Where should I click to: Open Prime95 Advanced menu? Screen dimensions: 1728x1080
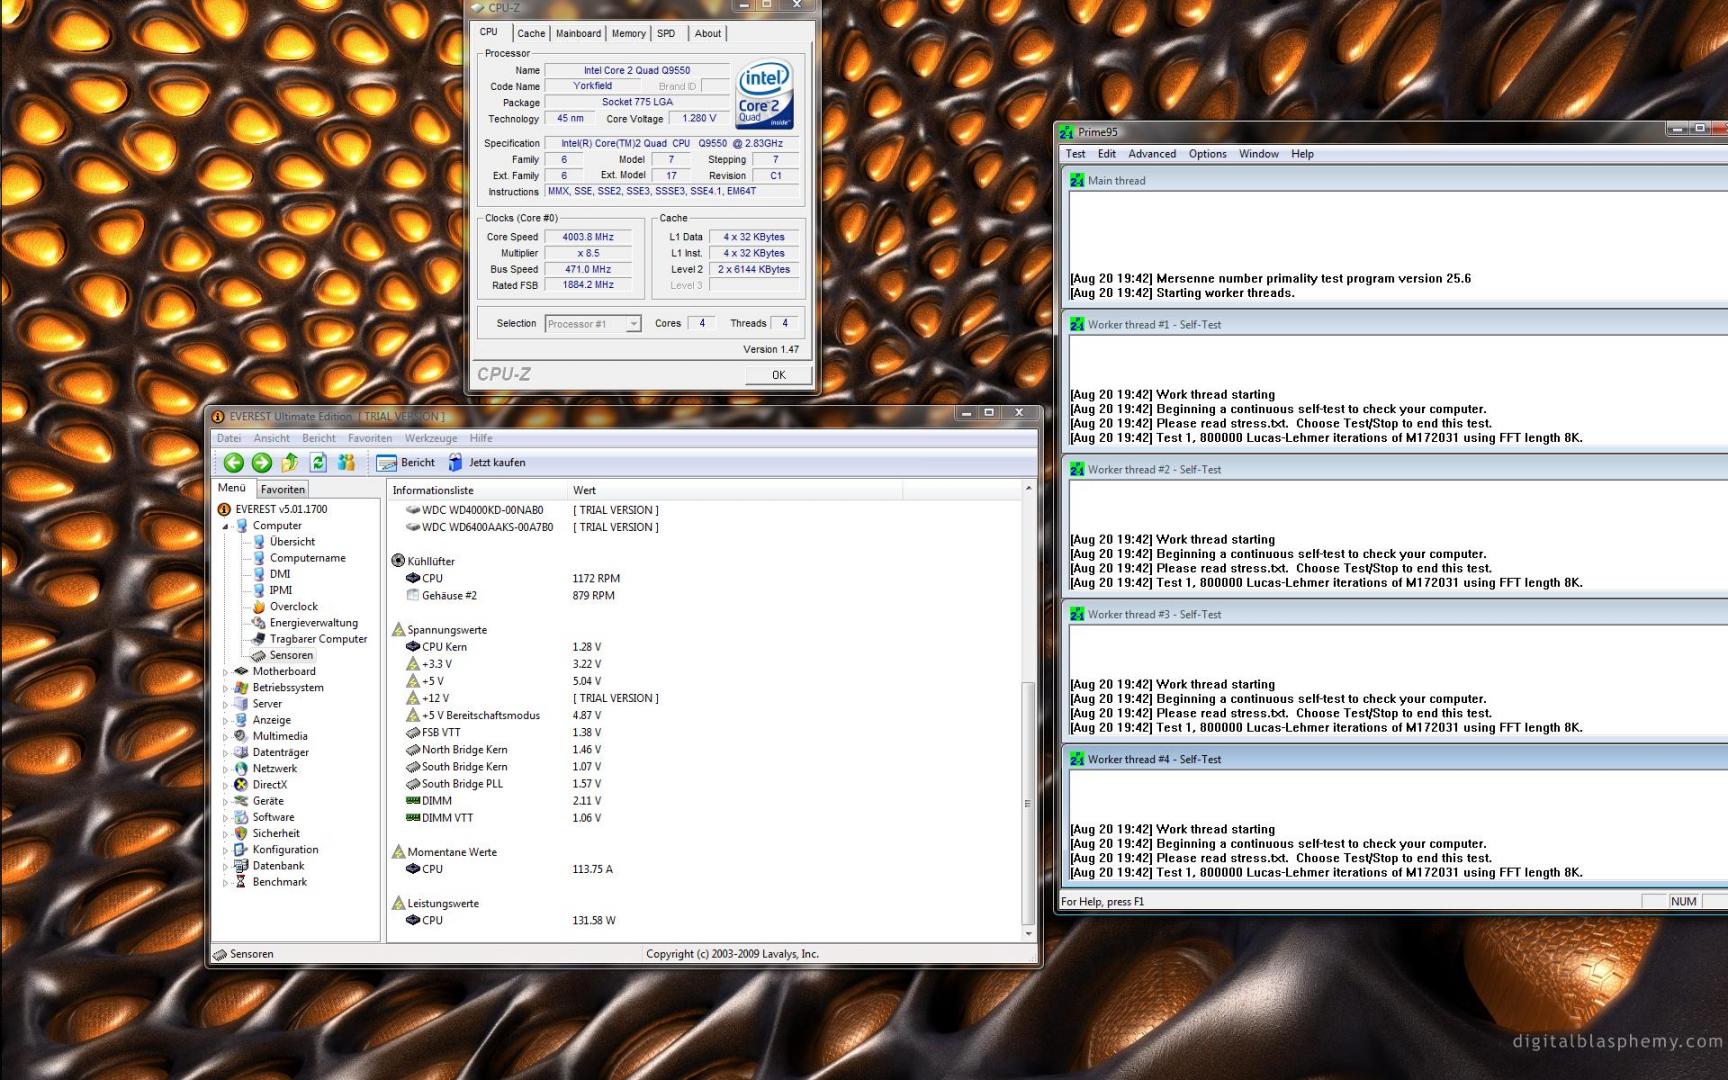[x=1152, y=154]
